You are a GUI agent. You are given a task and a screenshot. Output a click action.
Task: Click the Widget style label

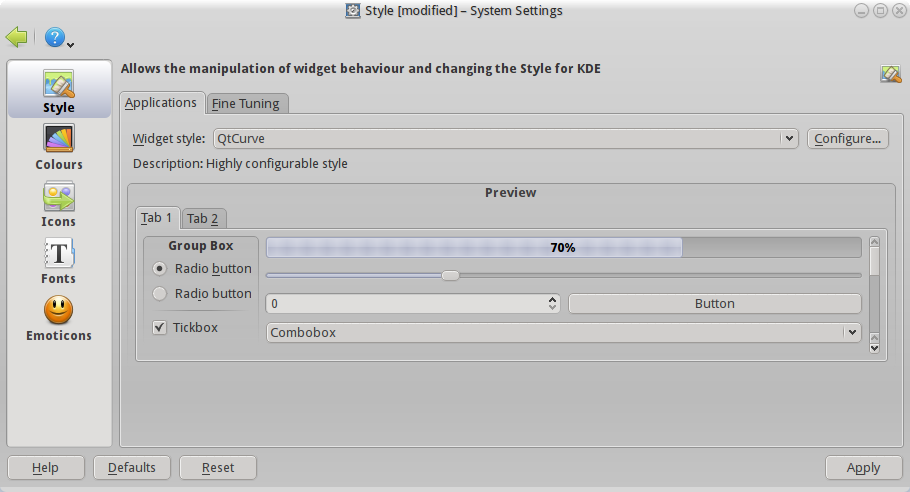(169, 139)
